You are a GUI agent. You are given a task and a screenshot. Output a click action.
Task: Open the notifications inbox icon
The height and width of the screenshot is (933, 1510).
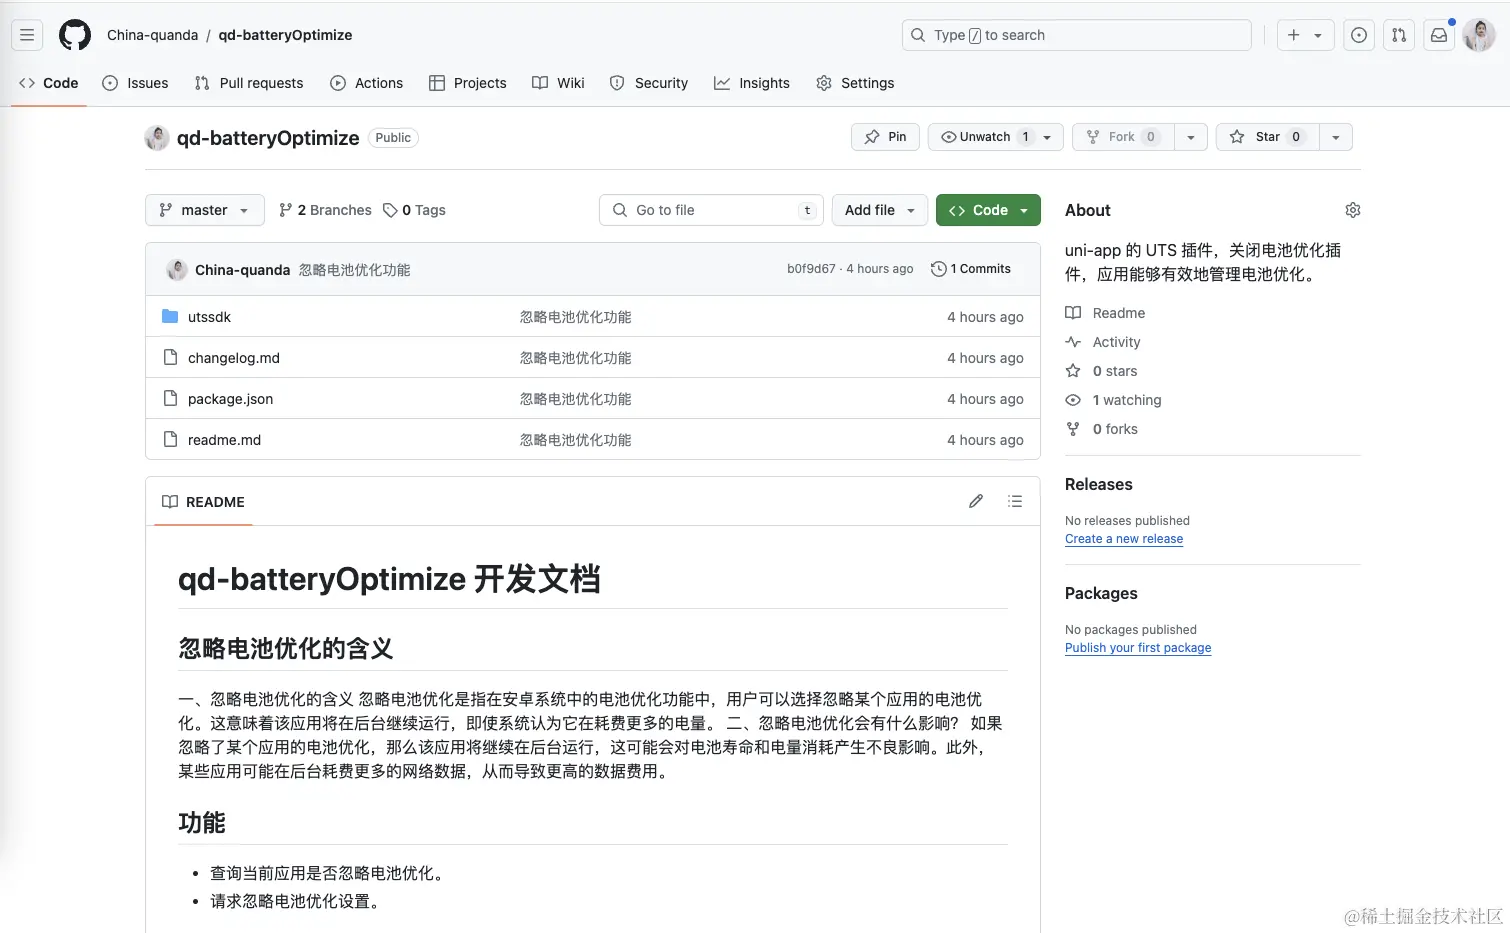pyautogui.click(x=1439, y=35)
